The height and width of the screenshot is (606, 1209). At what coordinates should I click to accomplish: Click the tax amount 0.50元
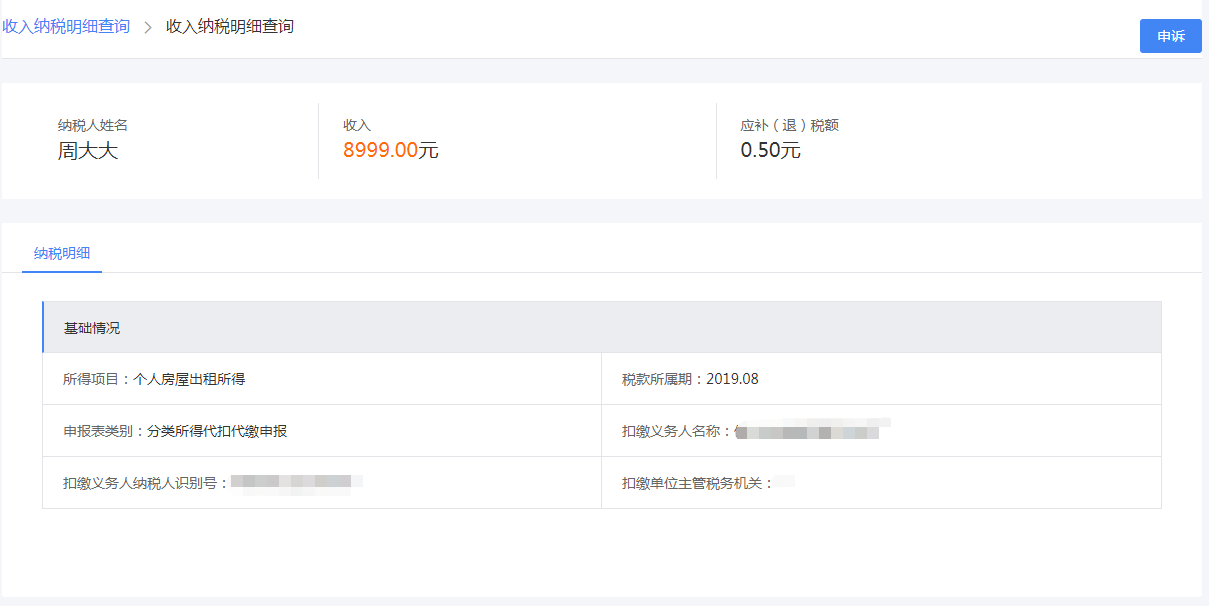coord(771,151)
